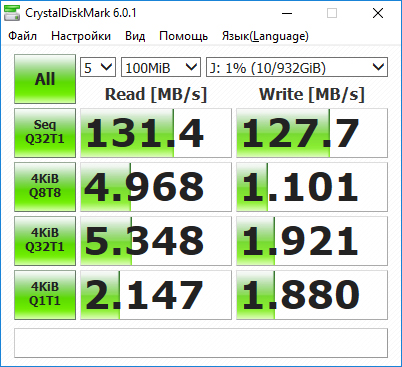The width and height of the screenshot is (402, 367).
Task: Click the Seq read result 131.4
Action: [x=156, y=133]
